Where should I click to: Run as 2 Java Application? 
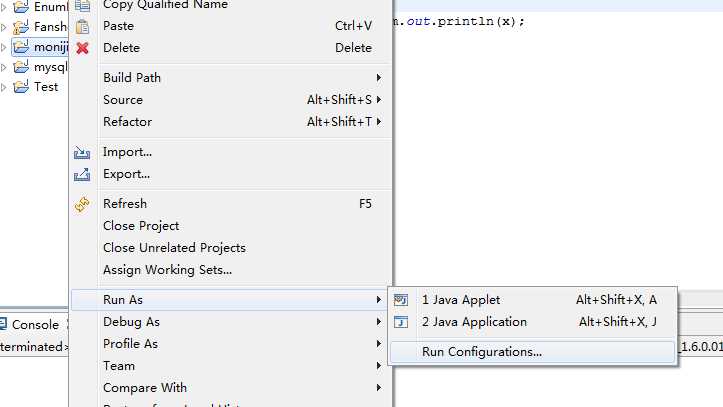(533, 322)
